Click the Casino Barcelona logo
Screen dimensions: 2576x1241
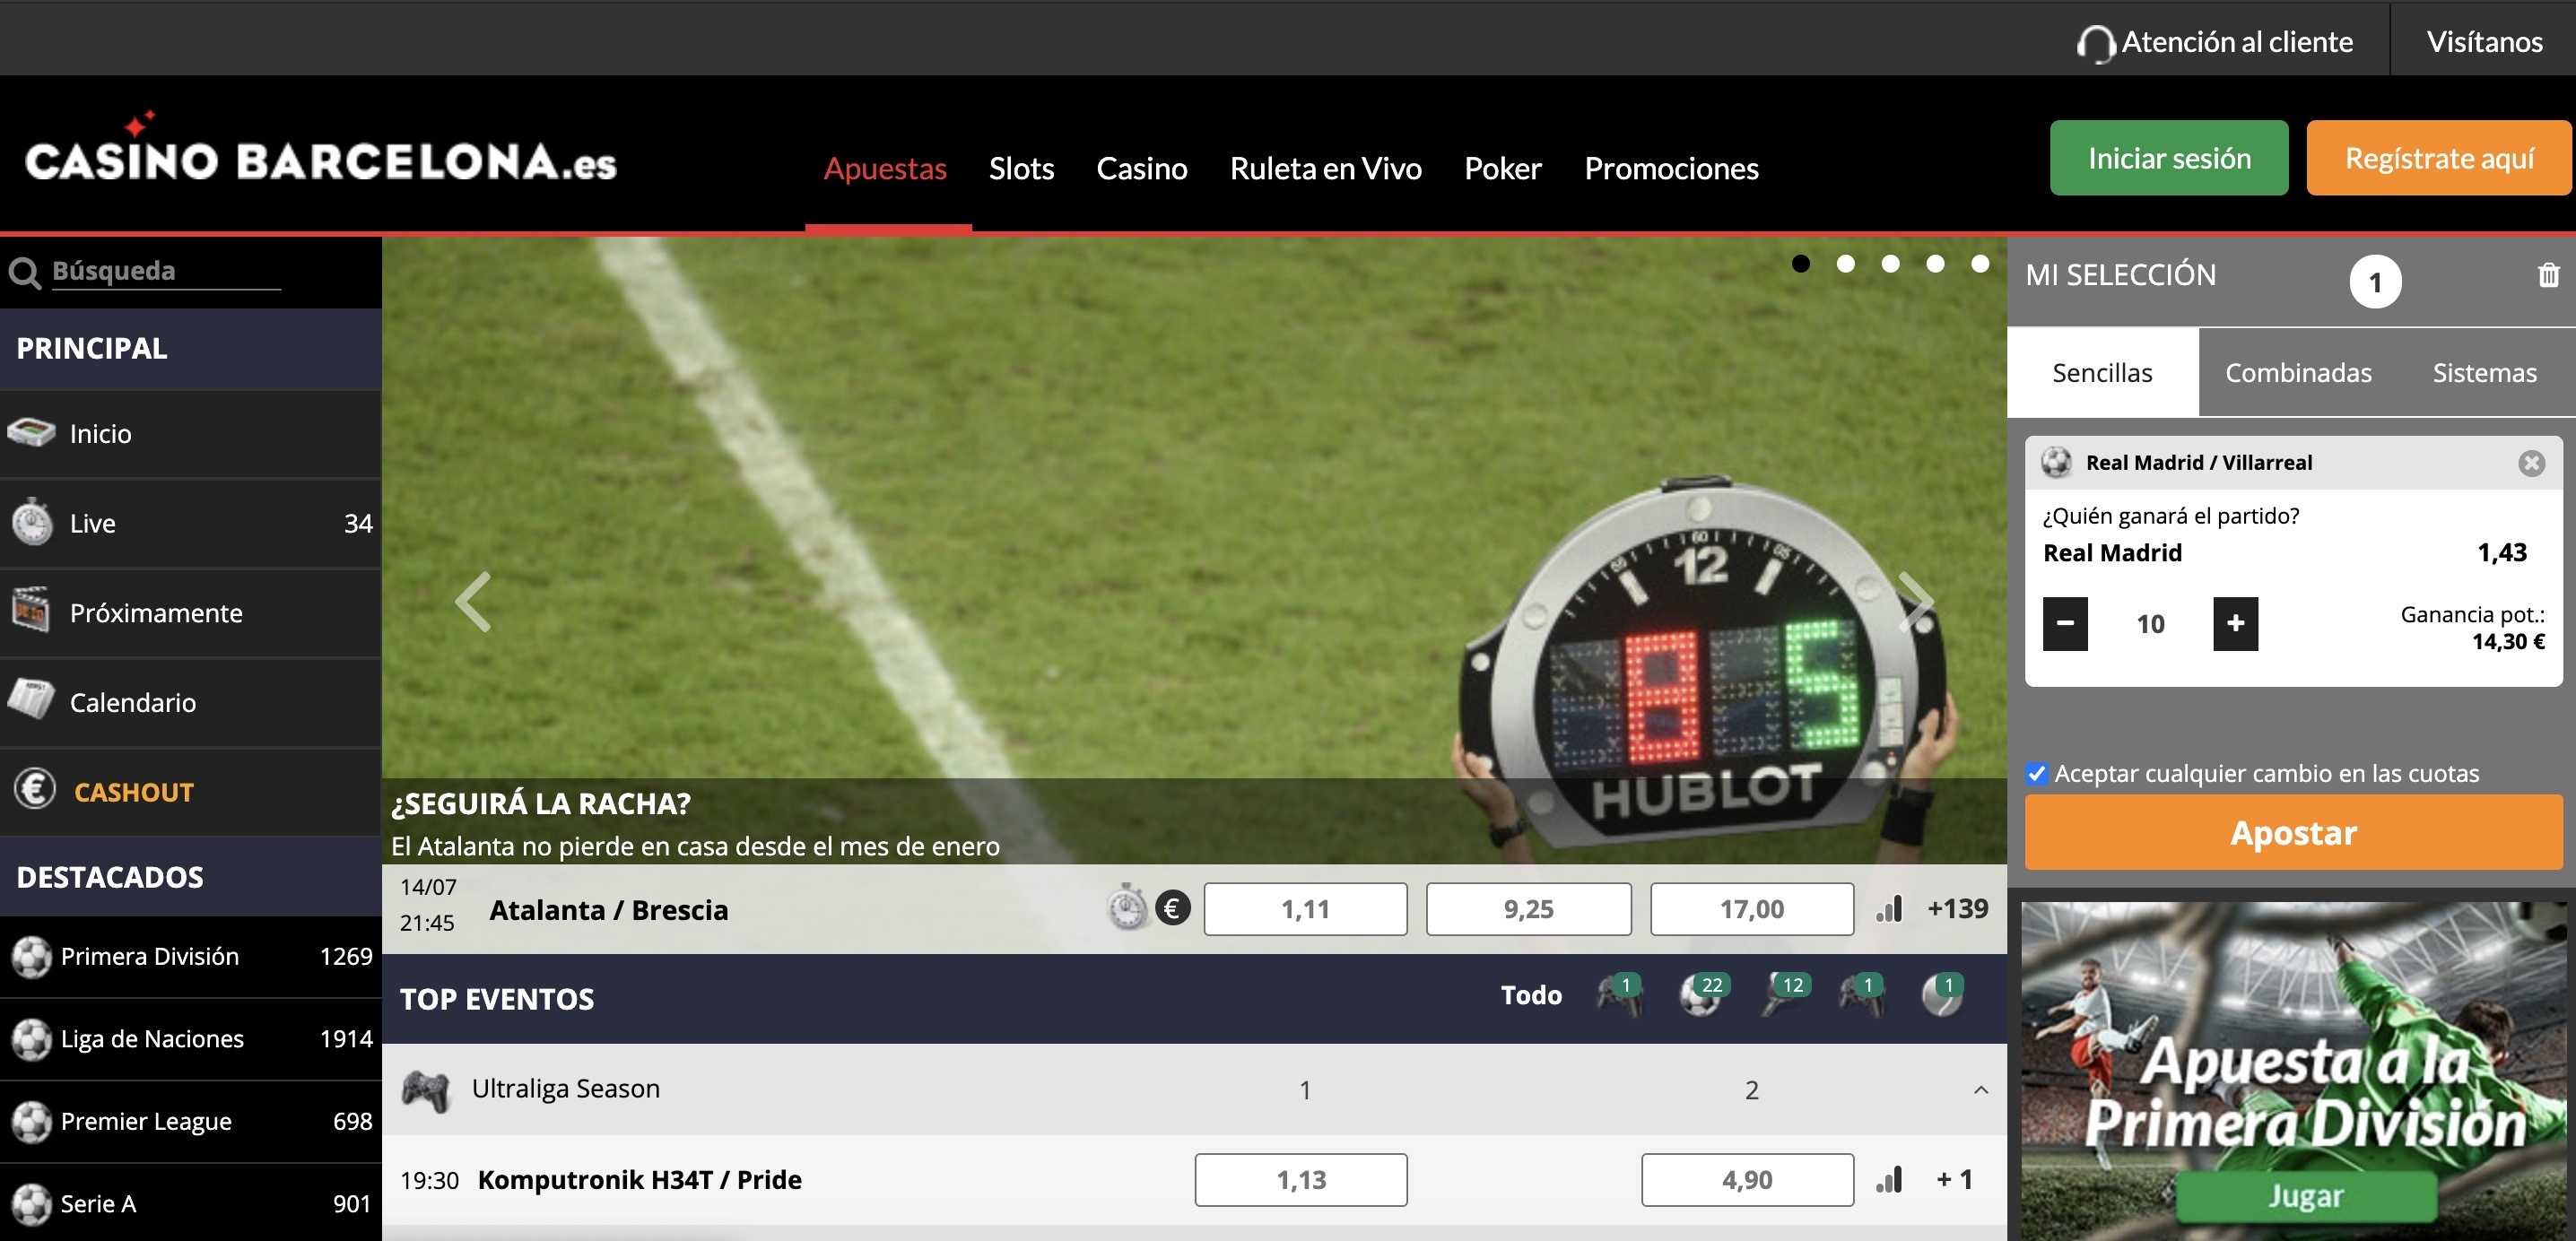coord(321,149)
